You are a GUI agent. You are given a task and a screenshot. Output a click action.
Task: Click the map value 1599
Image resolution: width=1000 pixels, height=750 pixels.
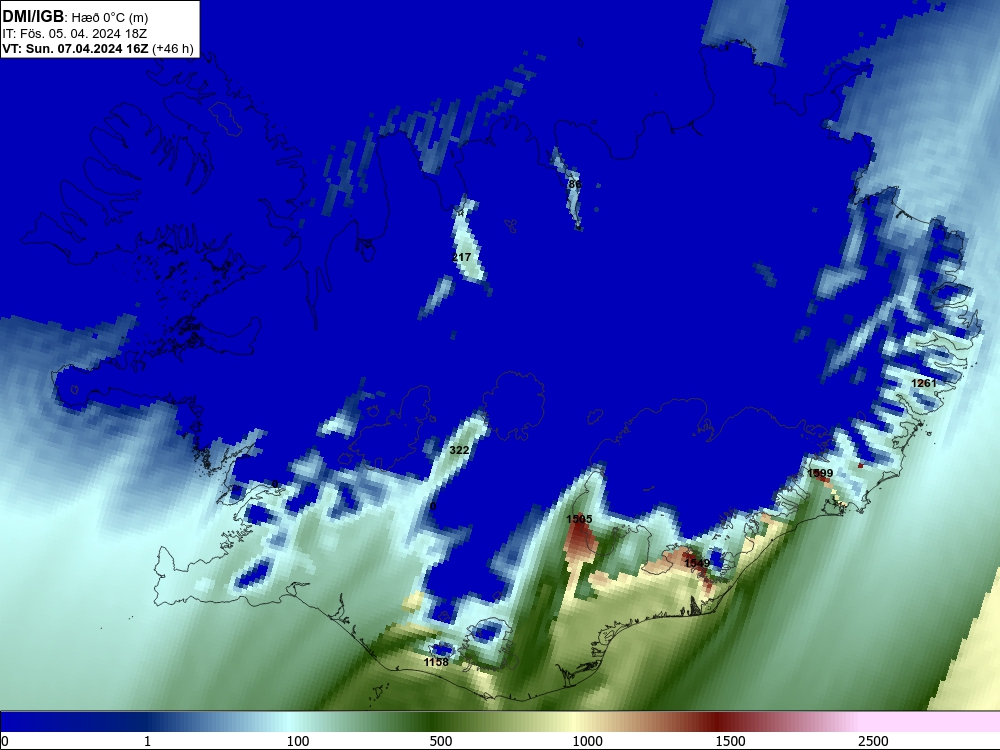(x=820, y=473)
